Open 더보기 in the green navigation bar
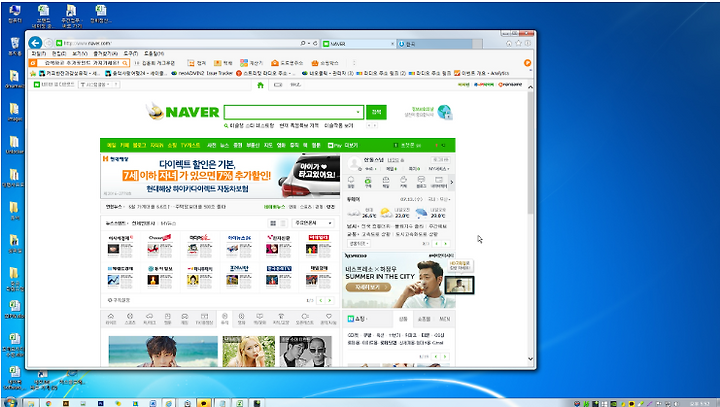The height and width of the screenshot is (407, 720). click(x=351, y=145)
